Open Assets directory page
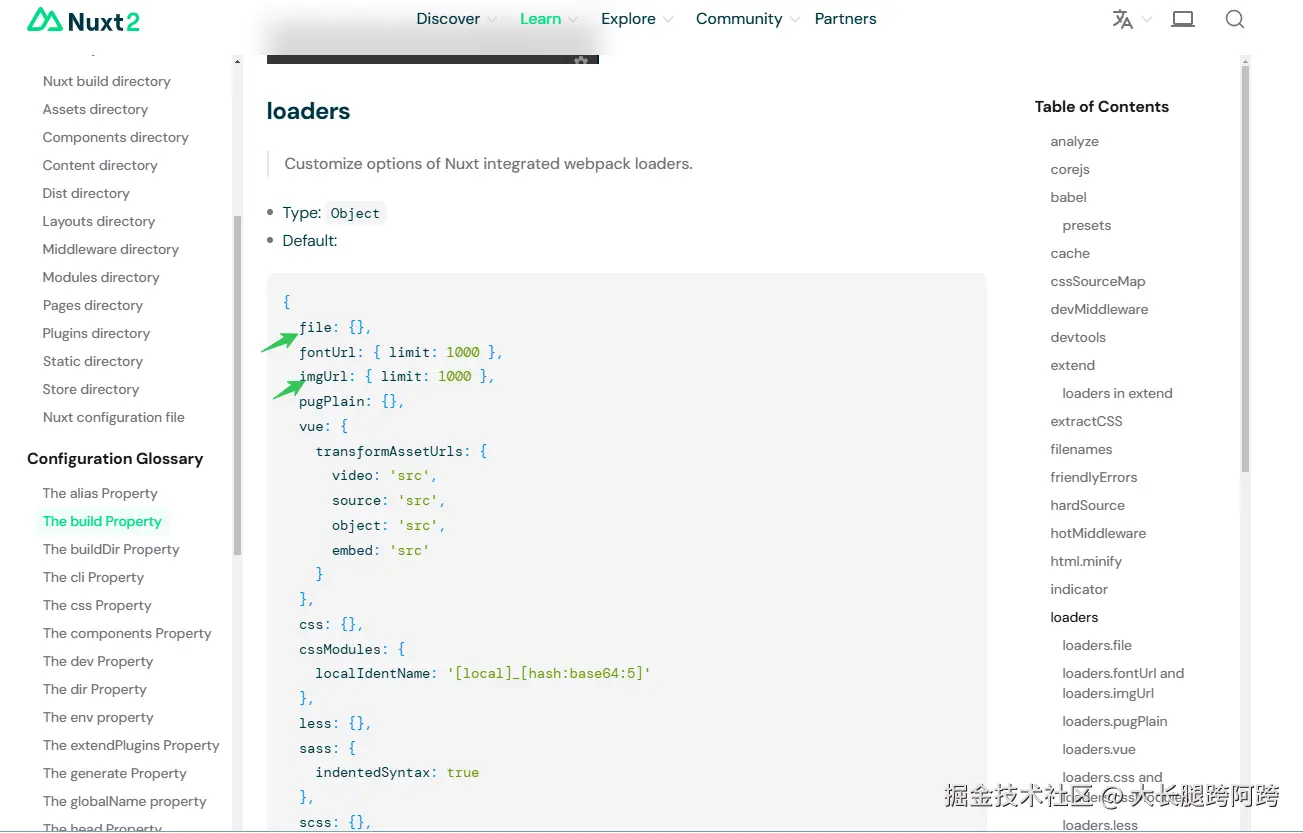The height and width of the screenshot is (833, 1303). [x=95, y=109]
